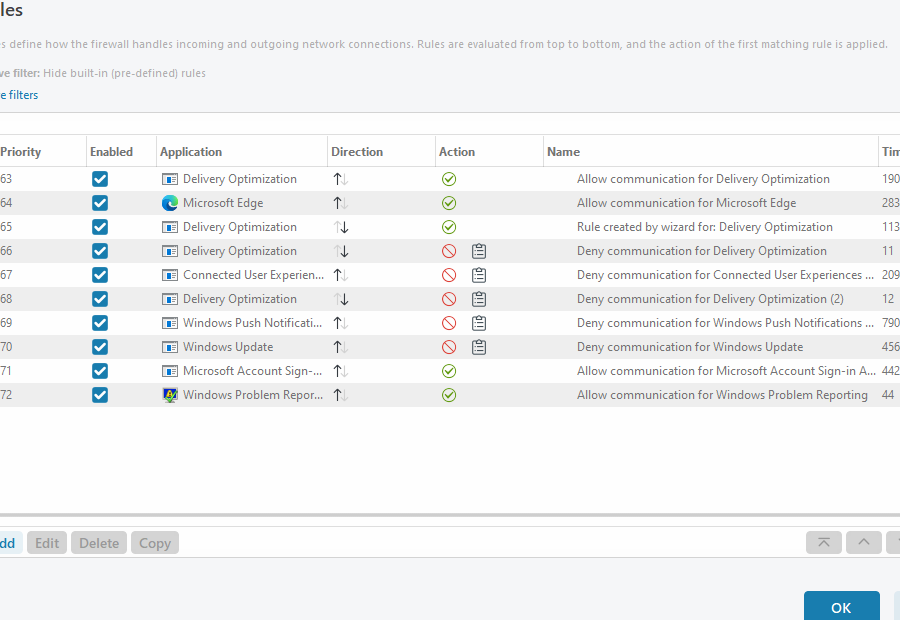
Task: Confirm with the OK button
Action: 841,606
